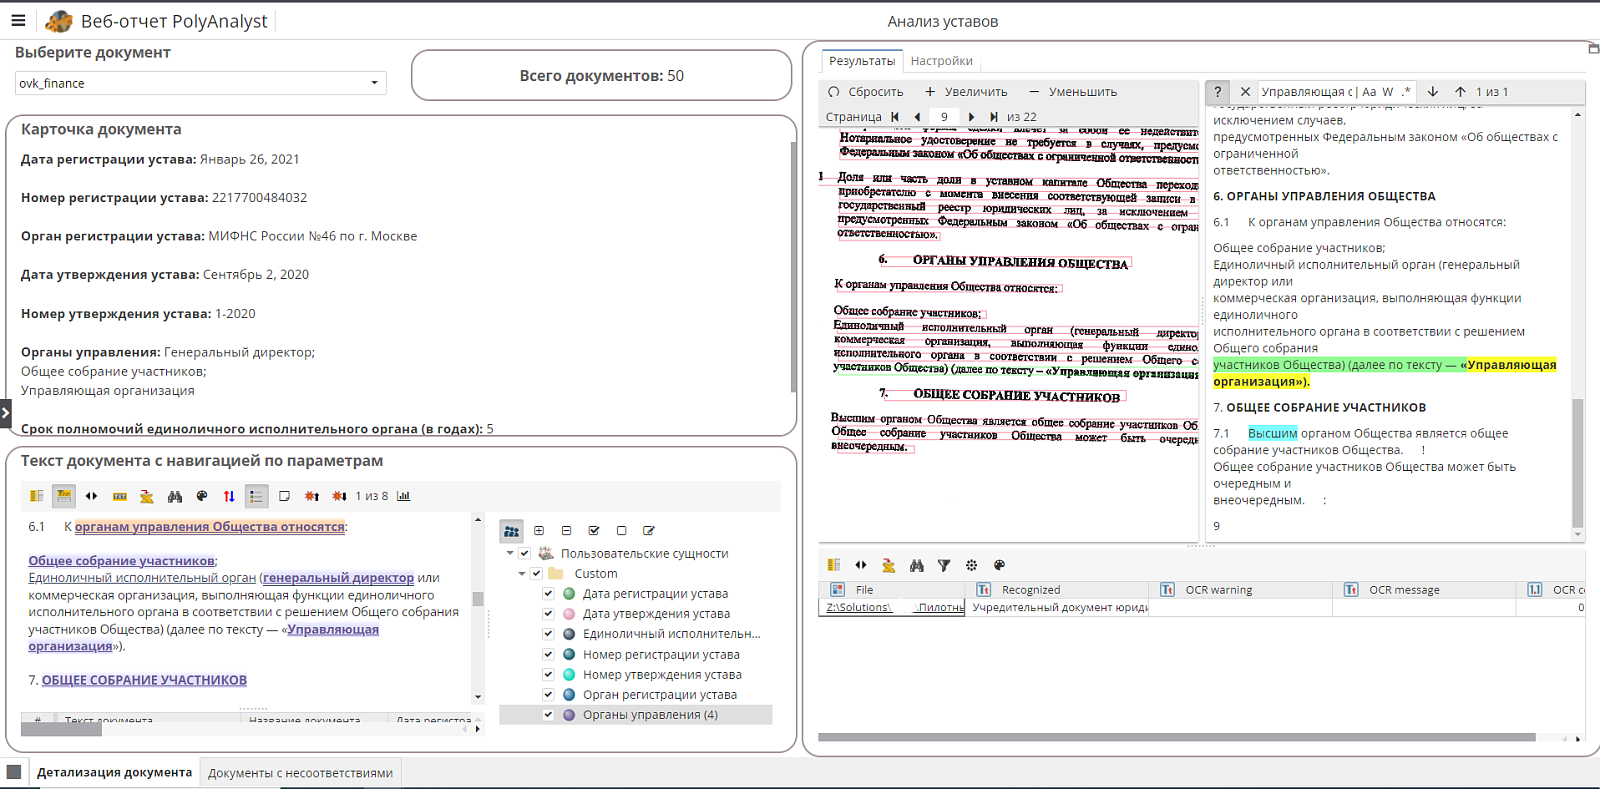Toggle regex '.*' search option
Viewport: 1600px width, 789px height.
pos(1406,92)
